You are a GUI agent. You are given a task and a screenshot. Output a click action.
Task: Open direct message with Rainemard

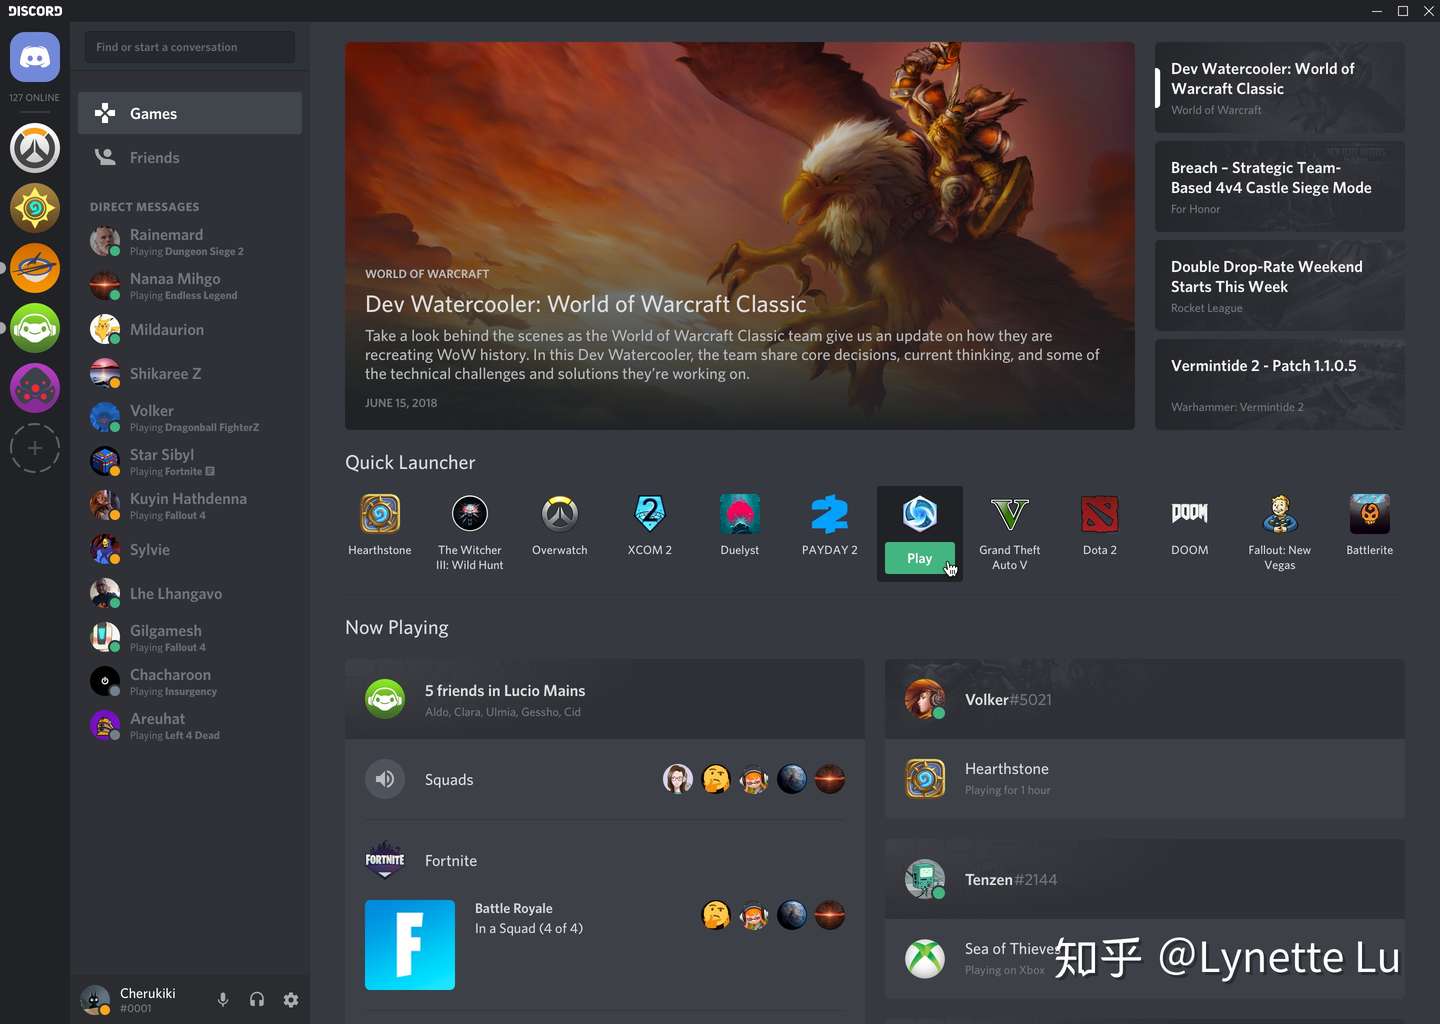[190, 241]
